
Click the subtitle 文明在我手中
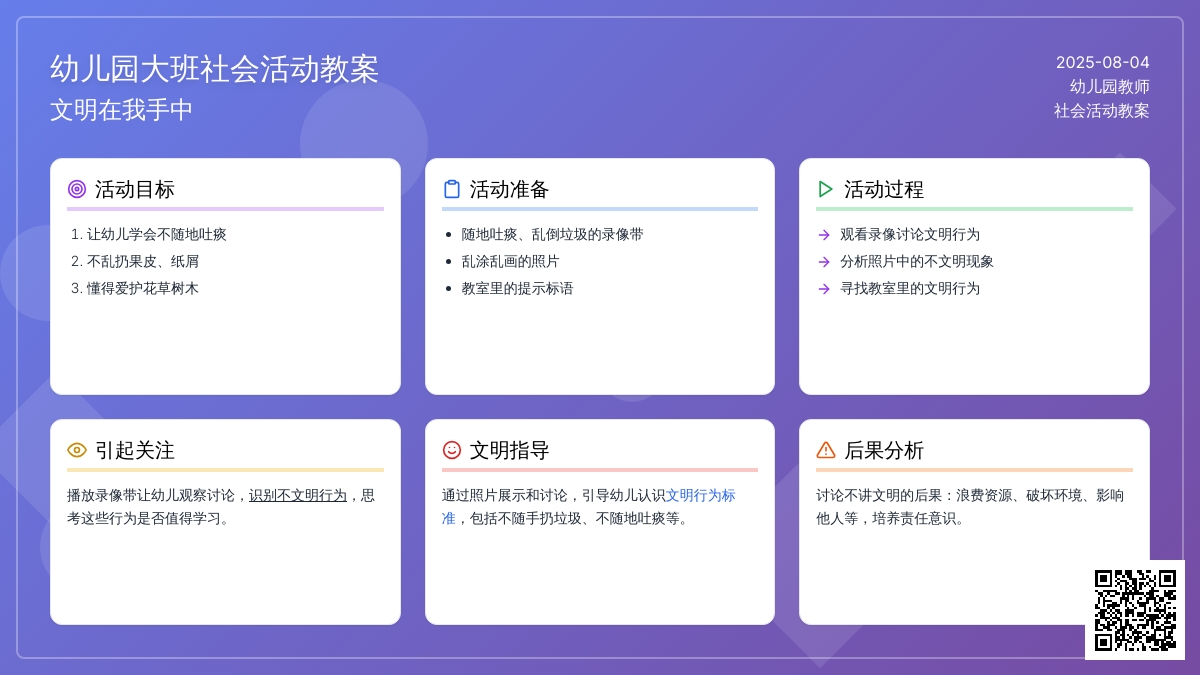point(122,110)
